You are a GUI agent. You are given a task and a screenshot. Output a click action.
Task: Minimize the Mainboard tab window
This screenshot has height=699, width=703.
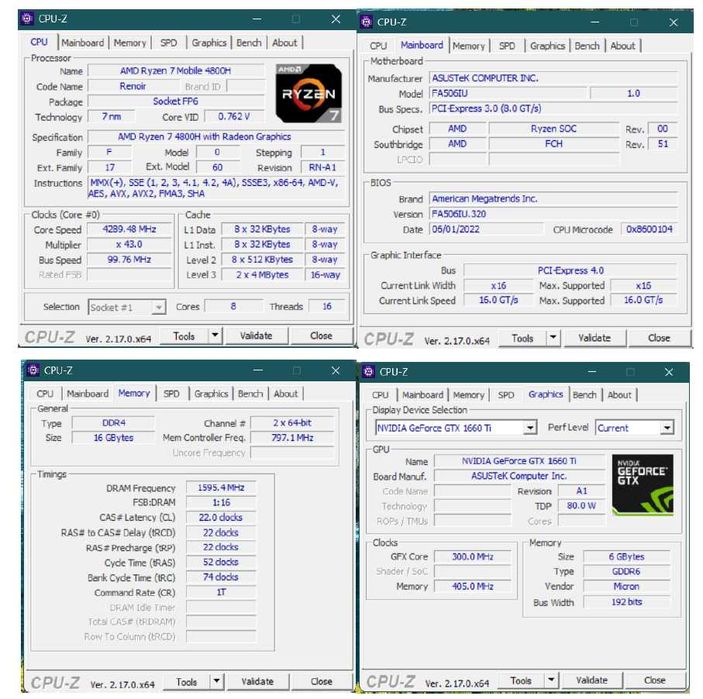[595, 22]
